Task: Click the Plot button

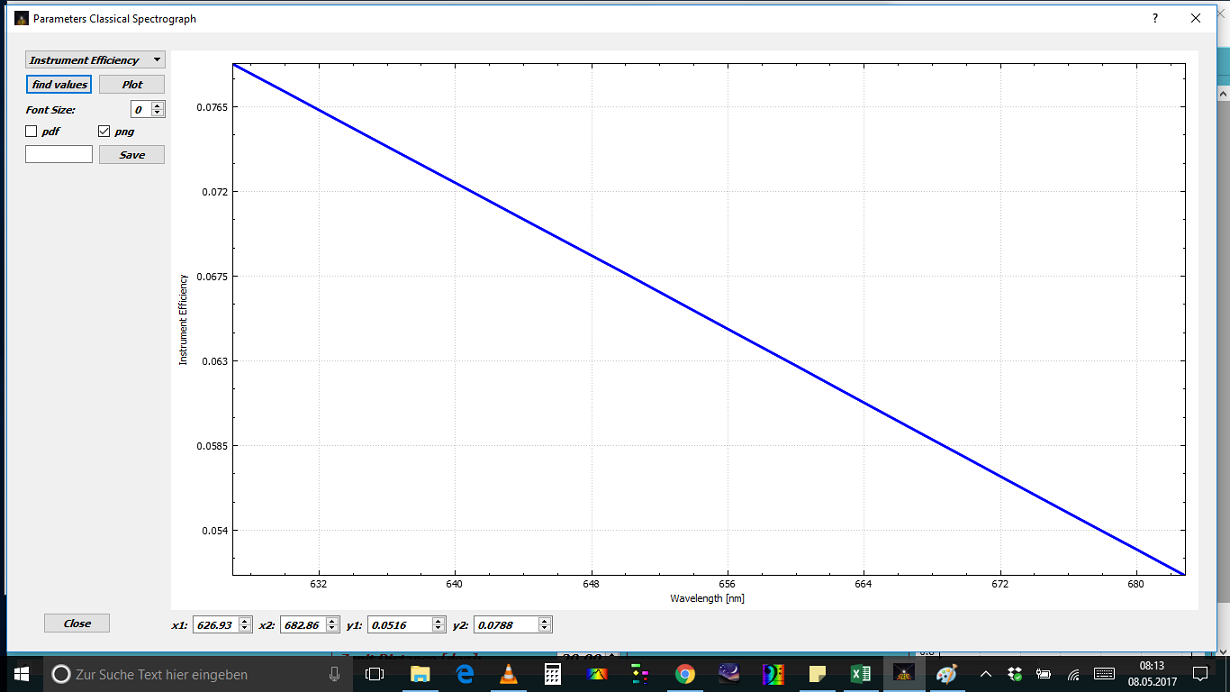Action: pos(132,85)
